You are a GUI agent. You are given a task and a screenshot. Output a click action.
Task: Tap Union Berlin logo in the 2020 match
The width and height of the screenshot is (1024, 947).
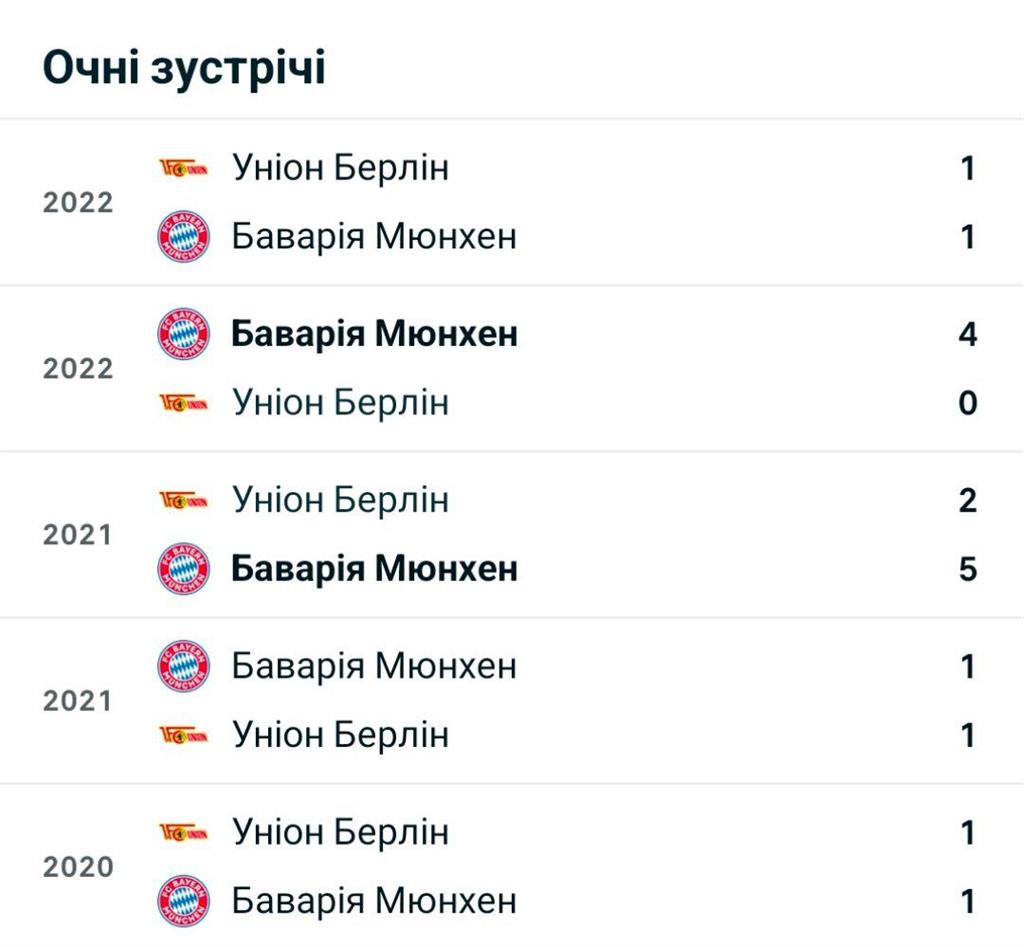[183, 832]
